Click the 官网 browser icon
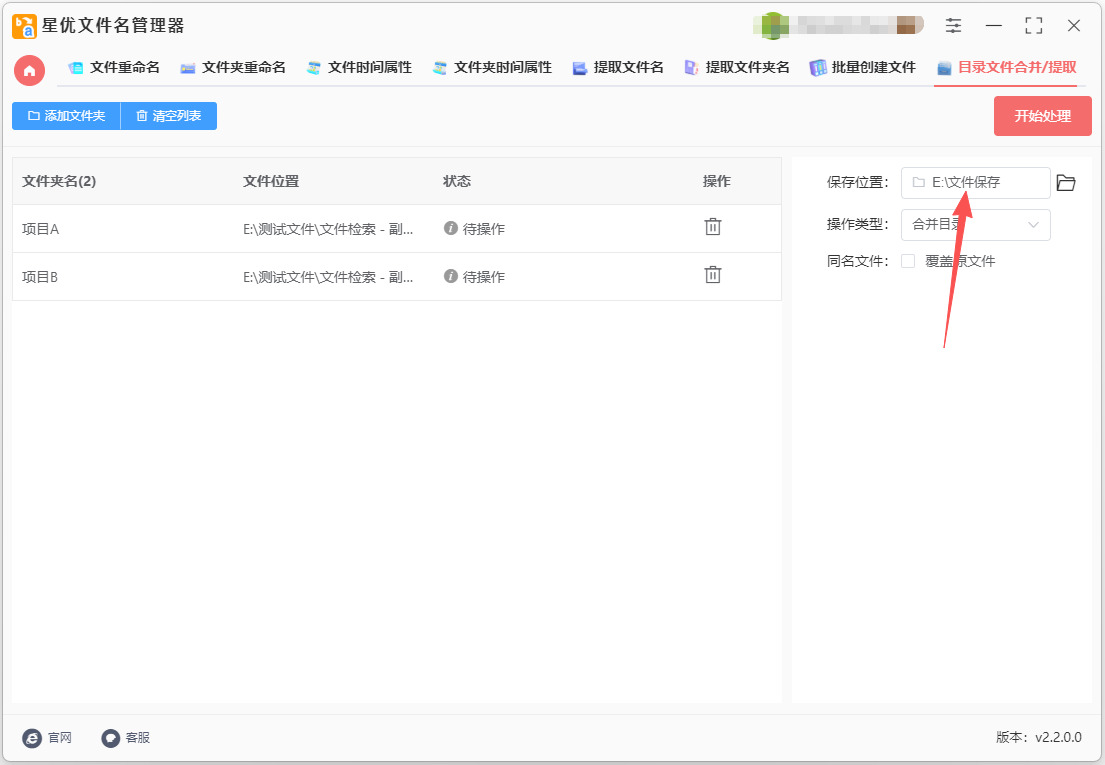Screen dimensions: 1105x765 tap(32, 738)
